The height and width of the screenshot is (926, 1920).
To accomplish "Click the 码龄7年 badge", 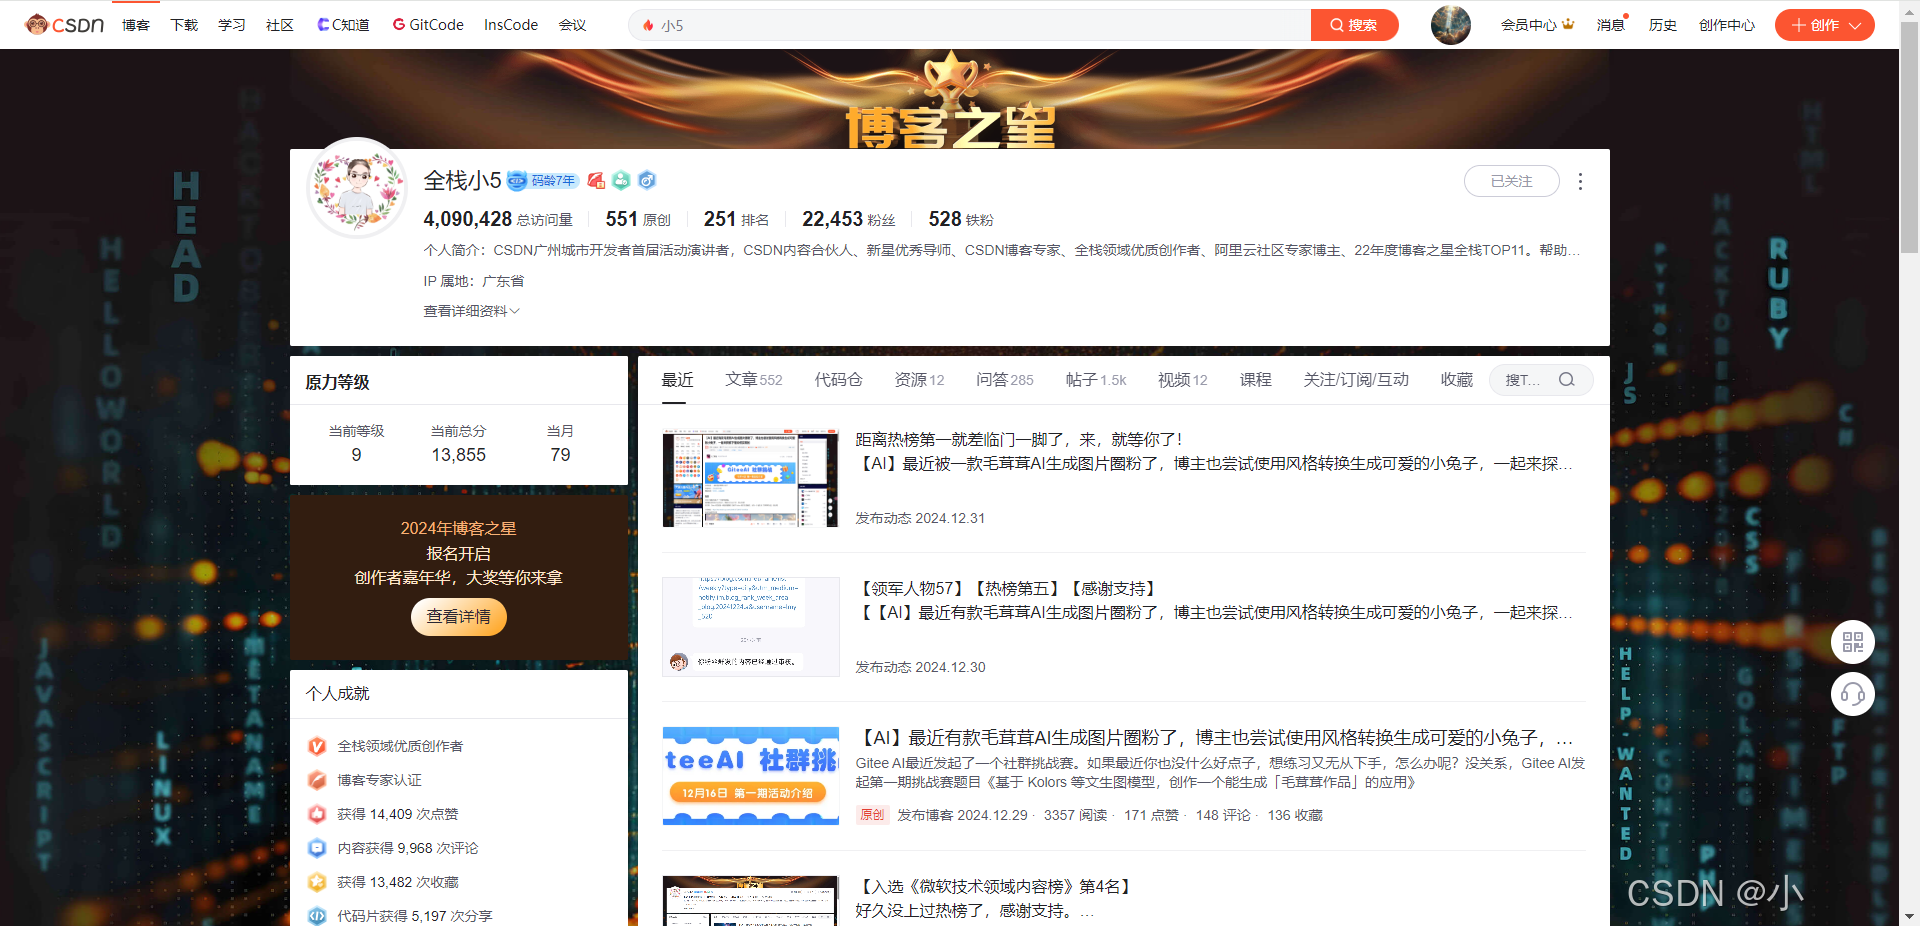I will (543, 181).
